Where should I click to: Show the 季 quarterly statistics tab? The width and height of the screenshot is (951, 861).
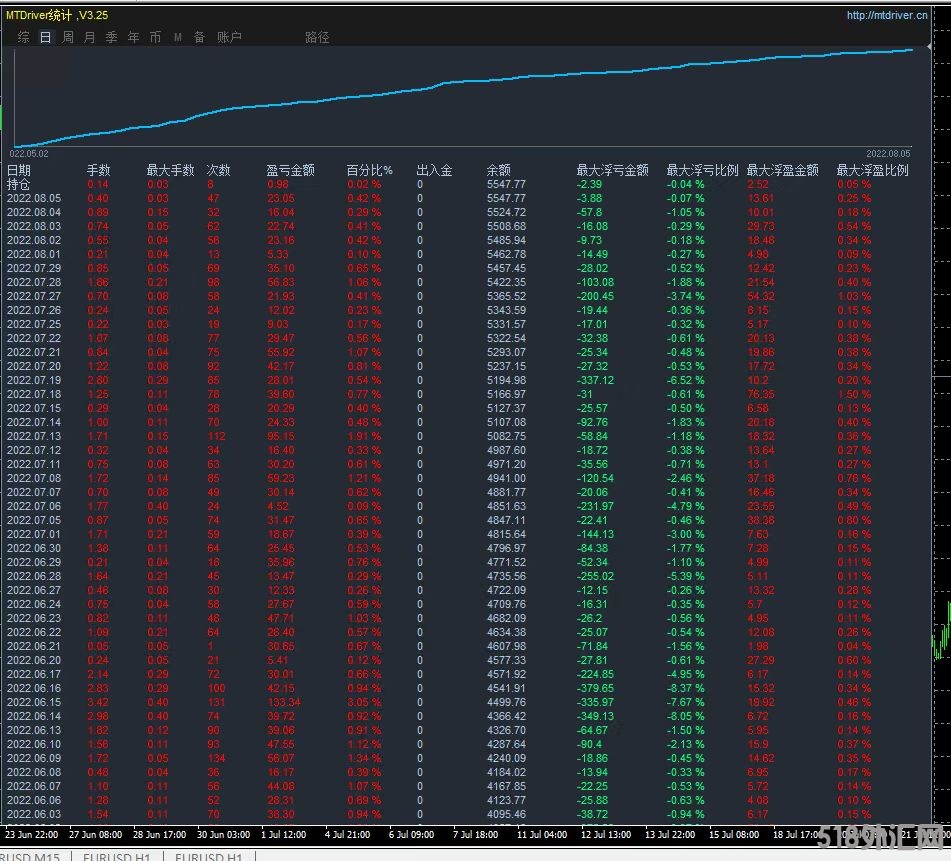tap(111, 37)
